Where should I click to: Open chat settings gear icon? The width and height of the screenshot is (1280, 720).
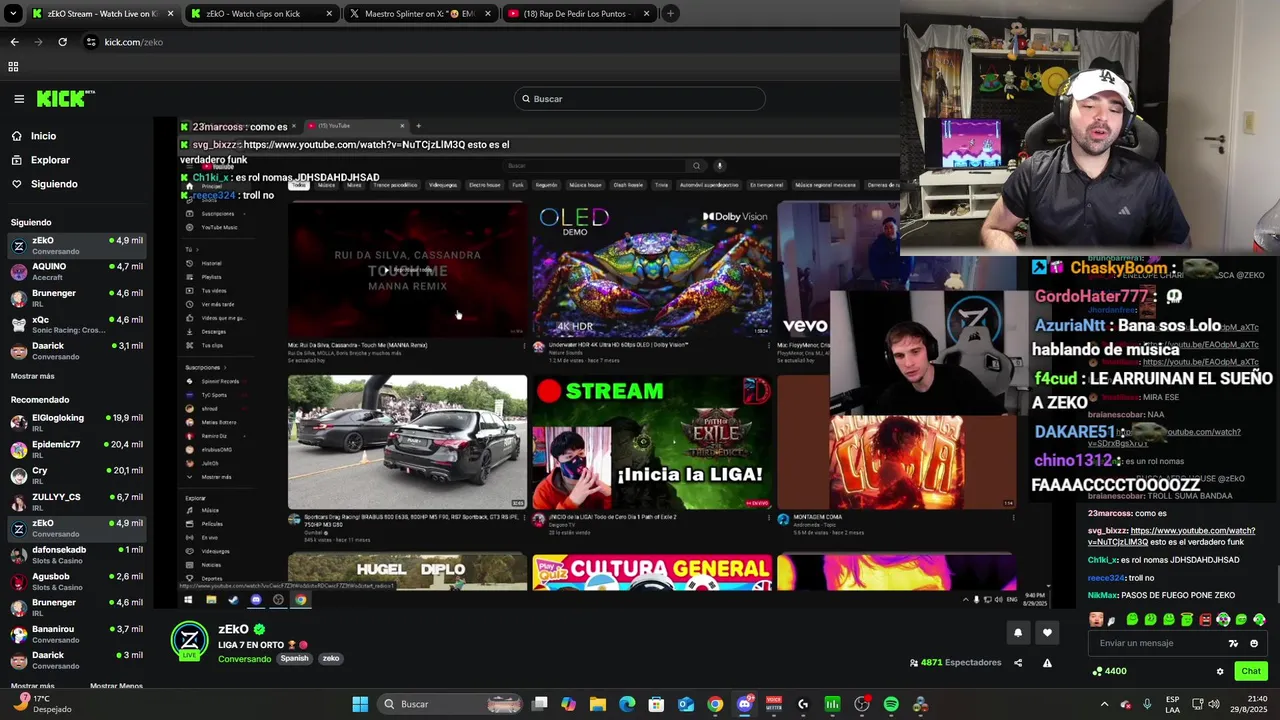[x=1220, y=671]
